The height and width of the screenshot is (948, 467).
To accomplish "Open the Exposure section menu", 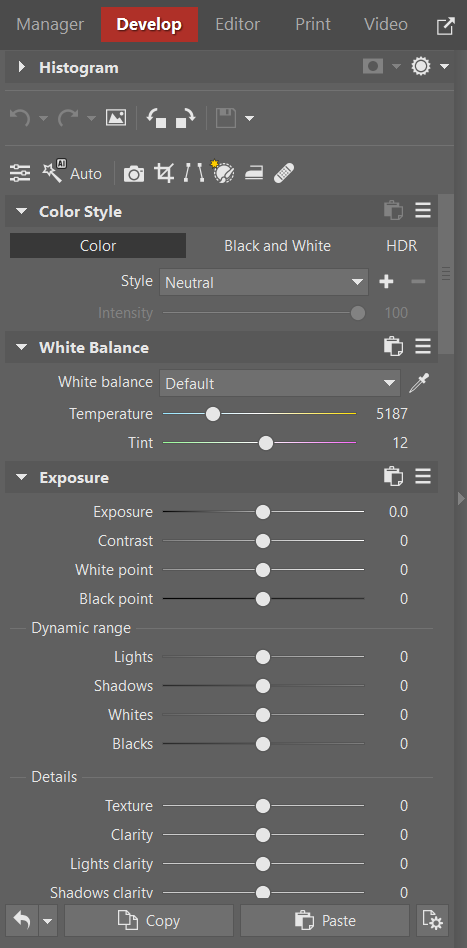I will (x=423, y=476).
